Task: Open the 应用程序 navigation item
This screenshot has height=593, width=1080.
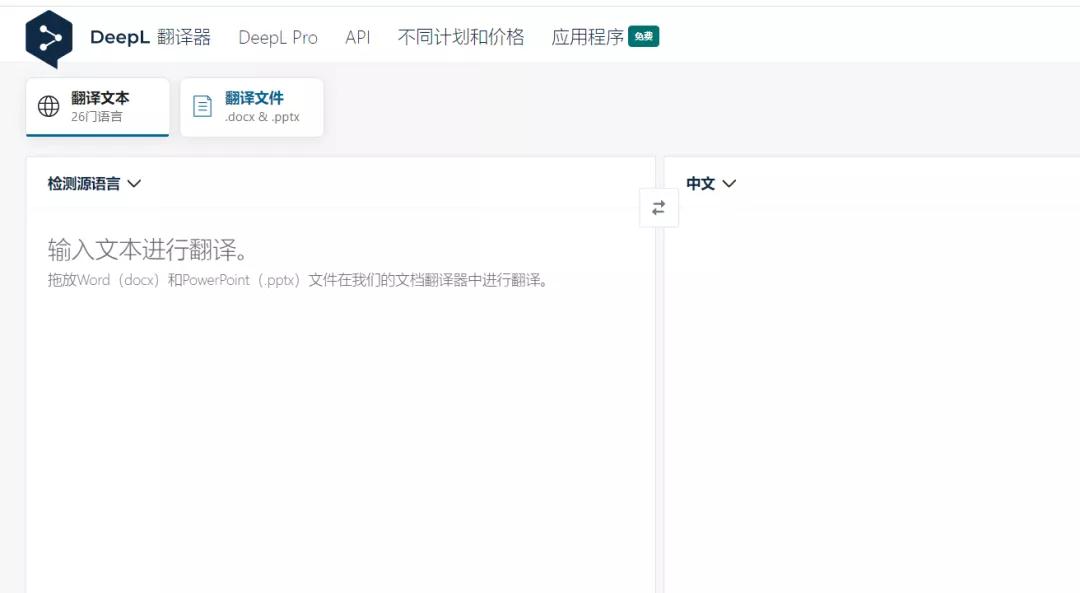Action: [588, 37]
